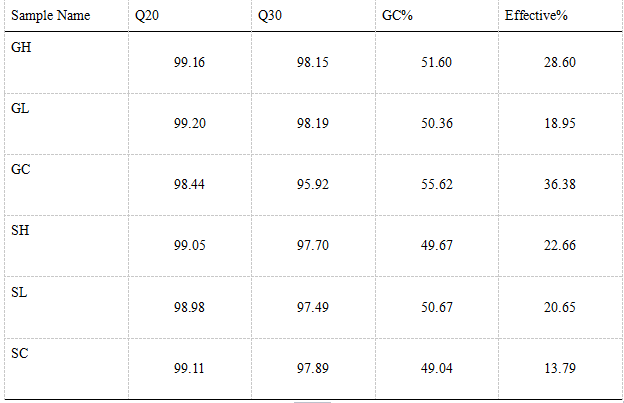
Task: Select the SL sample name cell
Action: [19, 292]
